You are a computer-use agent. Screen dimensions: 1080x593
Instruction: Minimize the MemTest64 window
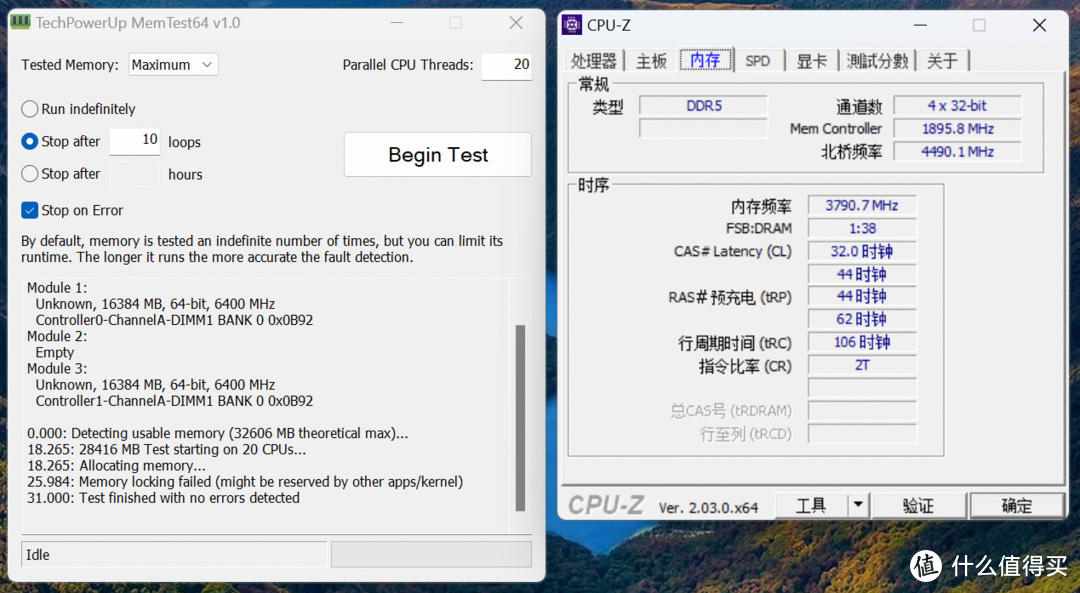(397, 23)
